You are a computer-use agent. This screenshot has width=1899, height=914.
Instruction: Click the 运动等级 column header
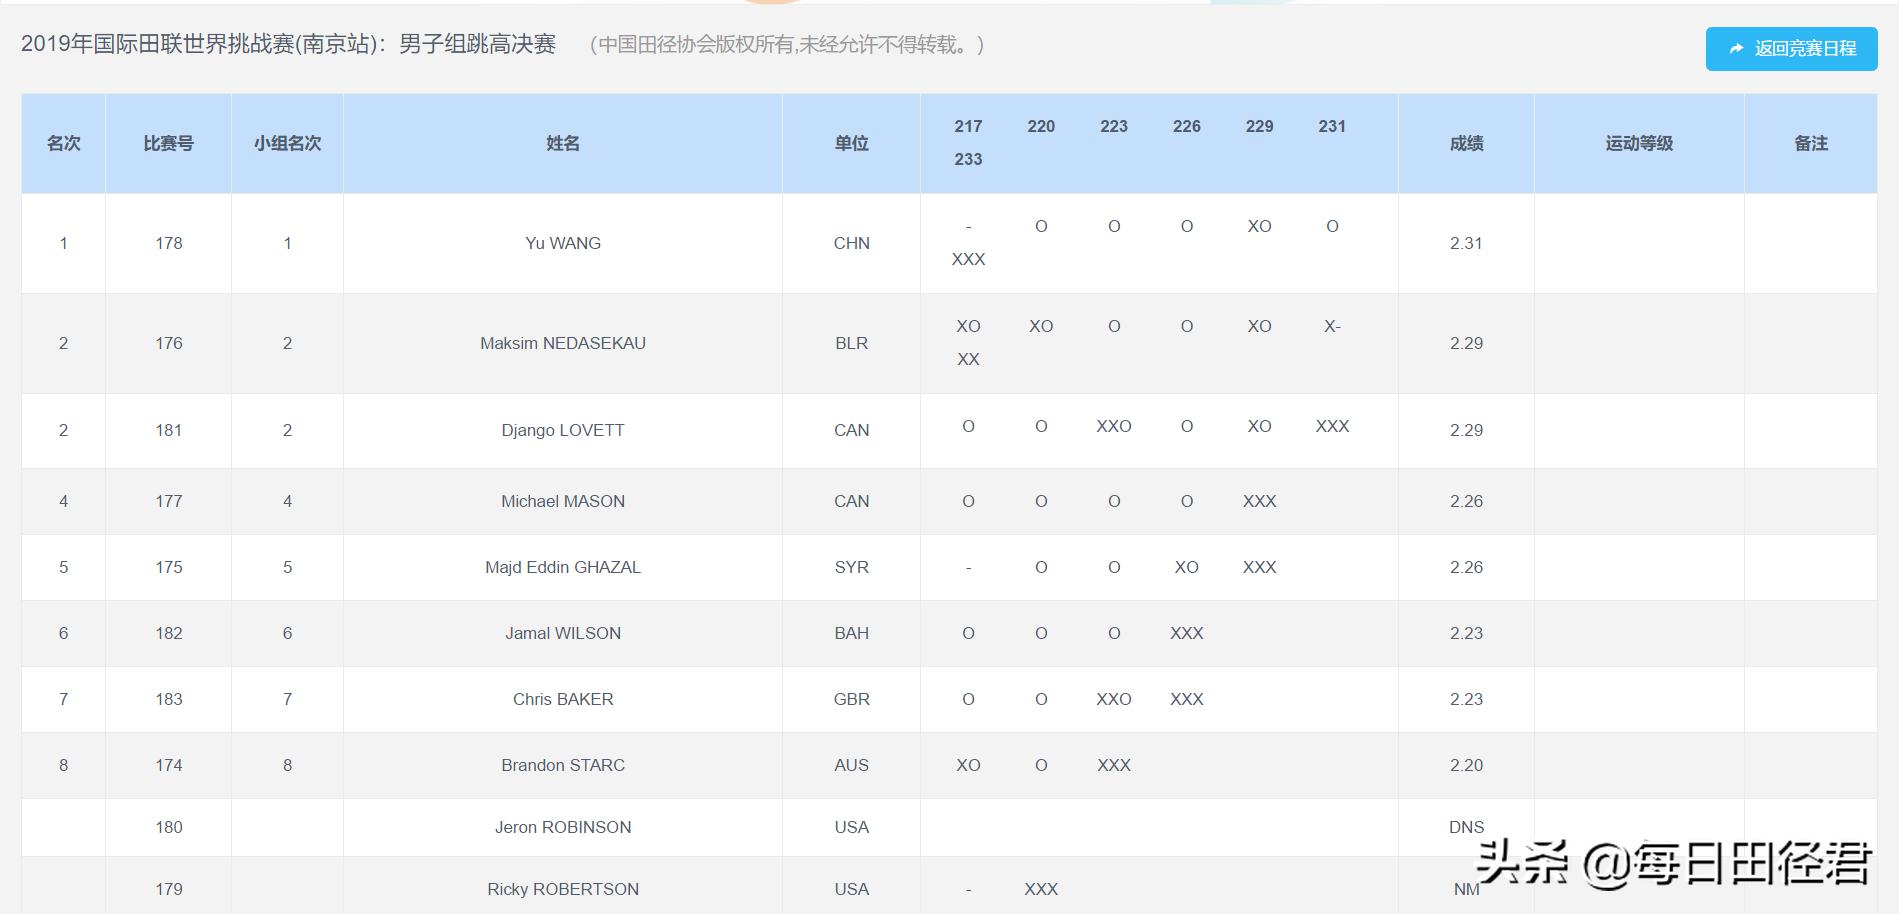click(x=1638, y=143)
